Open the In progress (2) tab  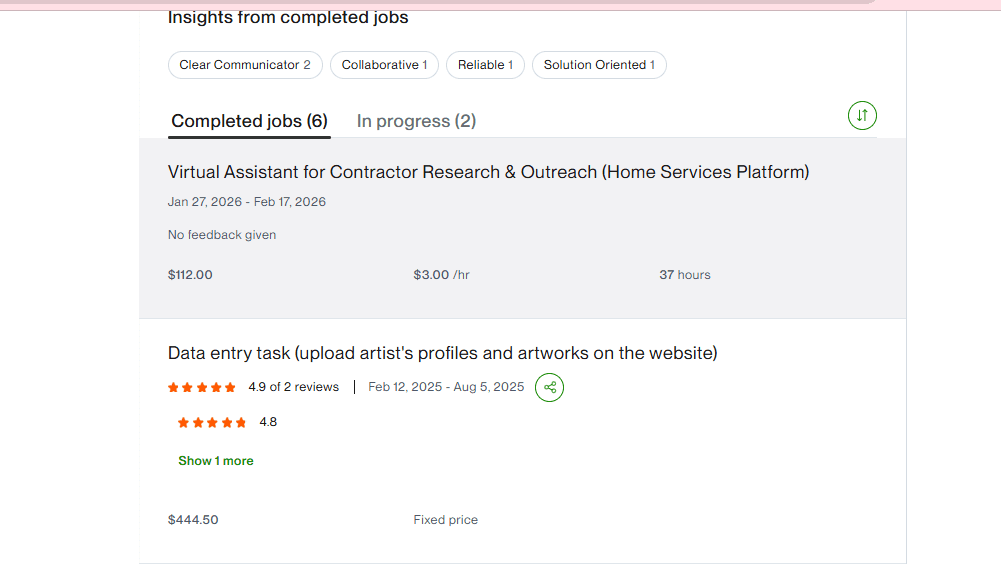pyautogui.click(x=416, y=121)
